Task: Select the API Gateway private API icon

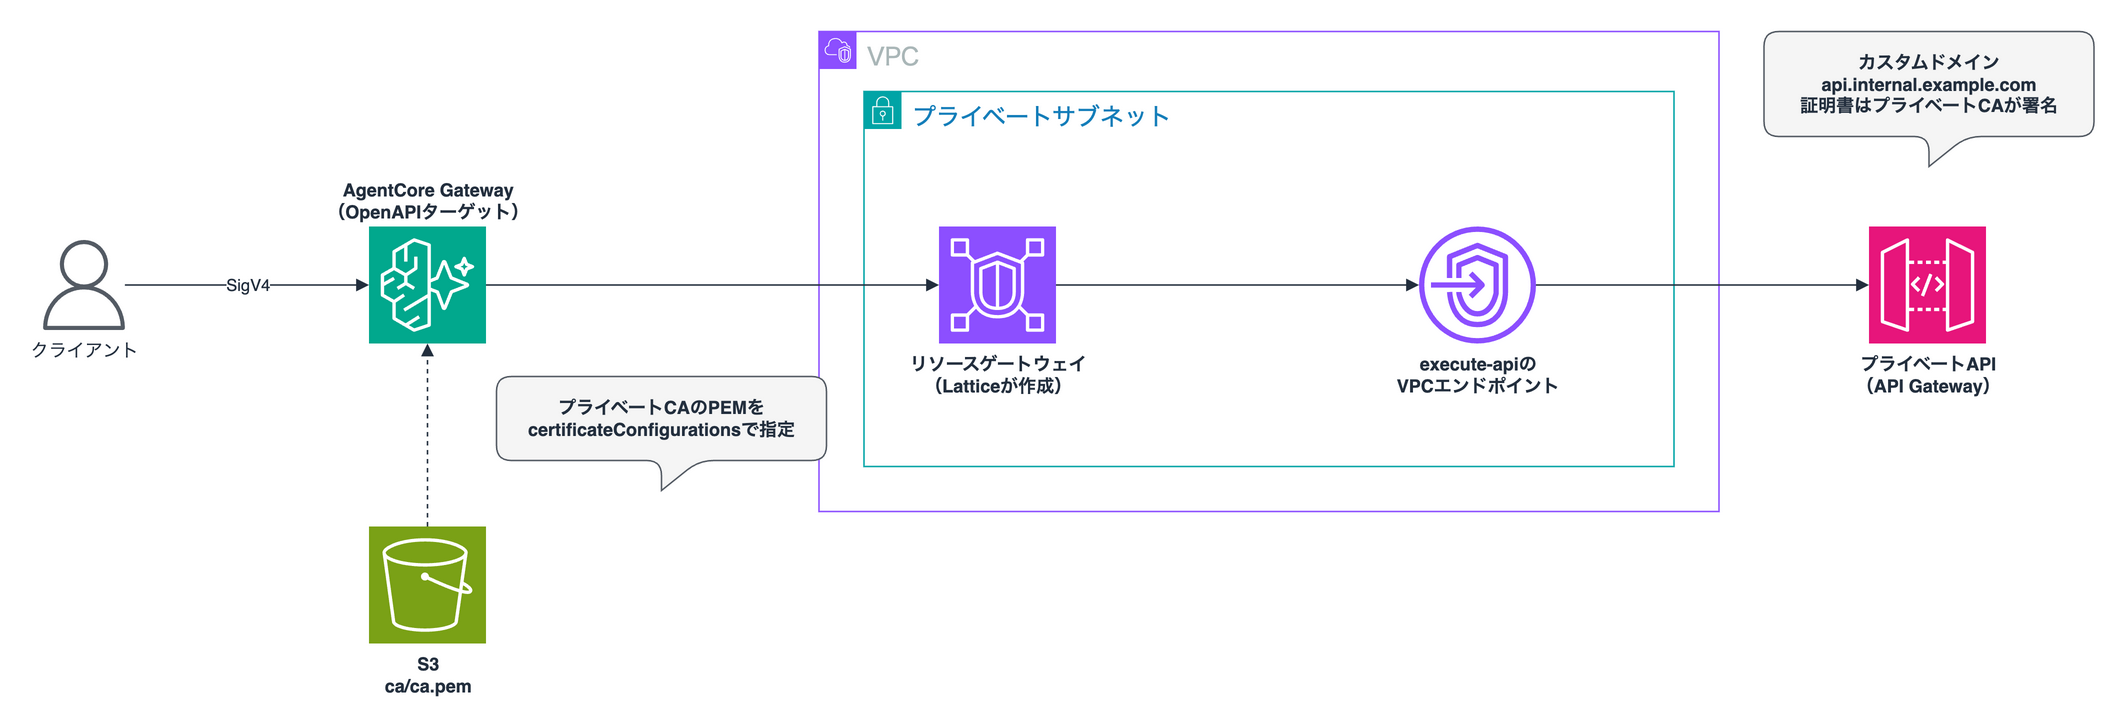Action: pos(1927,285)
